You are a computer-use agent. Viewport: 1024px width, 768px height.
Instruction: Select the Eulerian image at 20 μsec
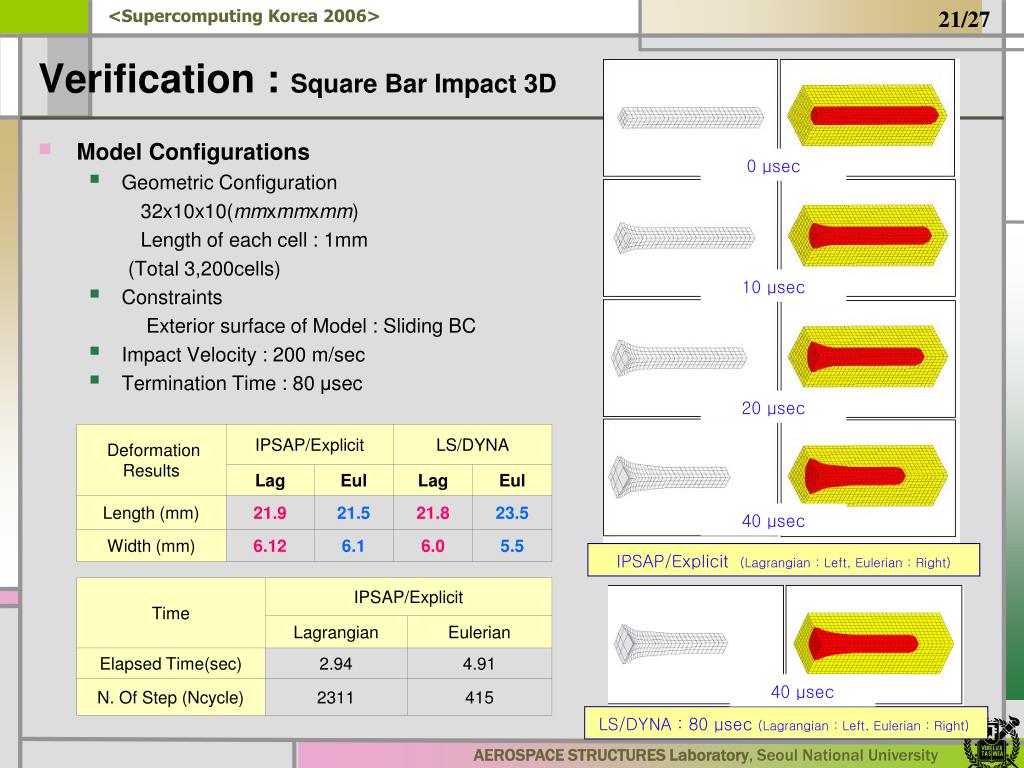868,357
